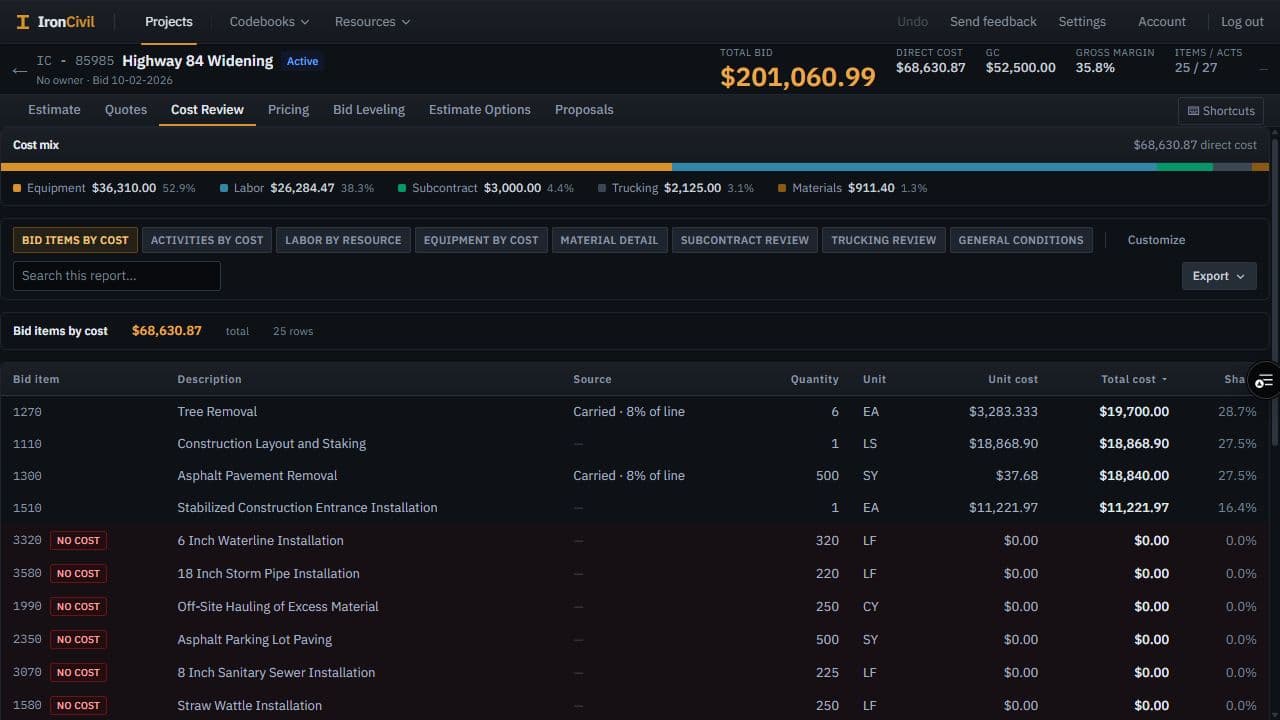This screenshot has width=1280, height=720.
Task: Click the labor segment of cost mix bar
Action: click(x=914, y=167)
